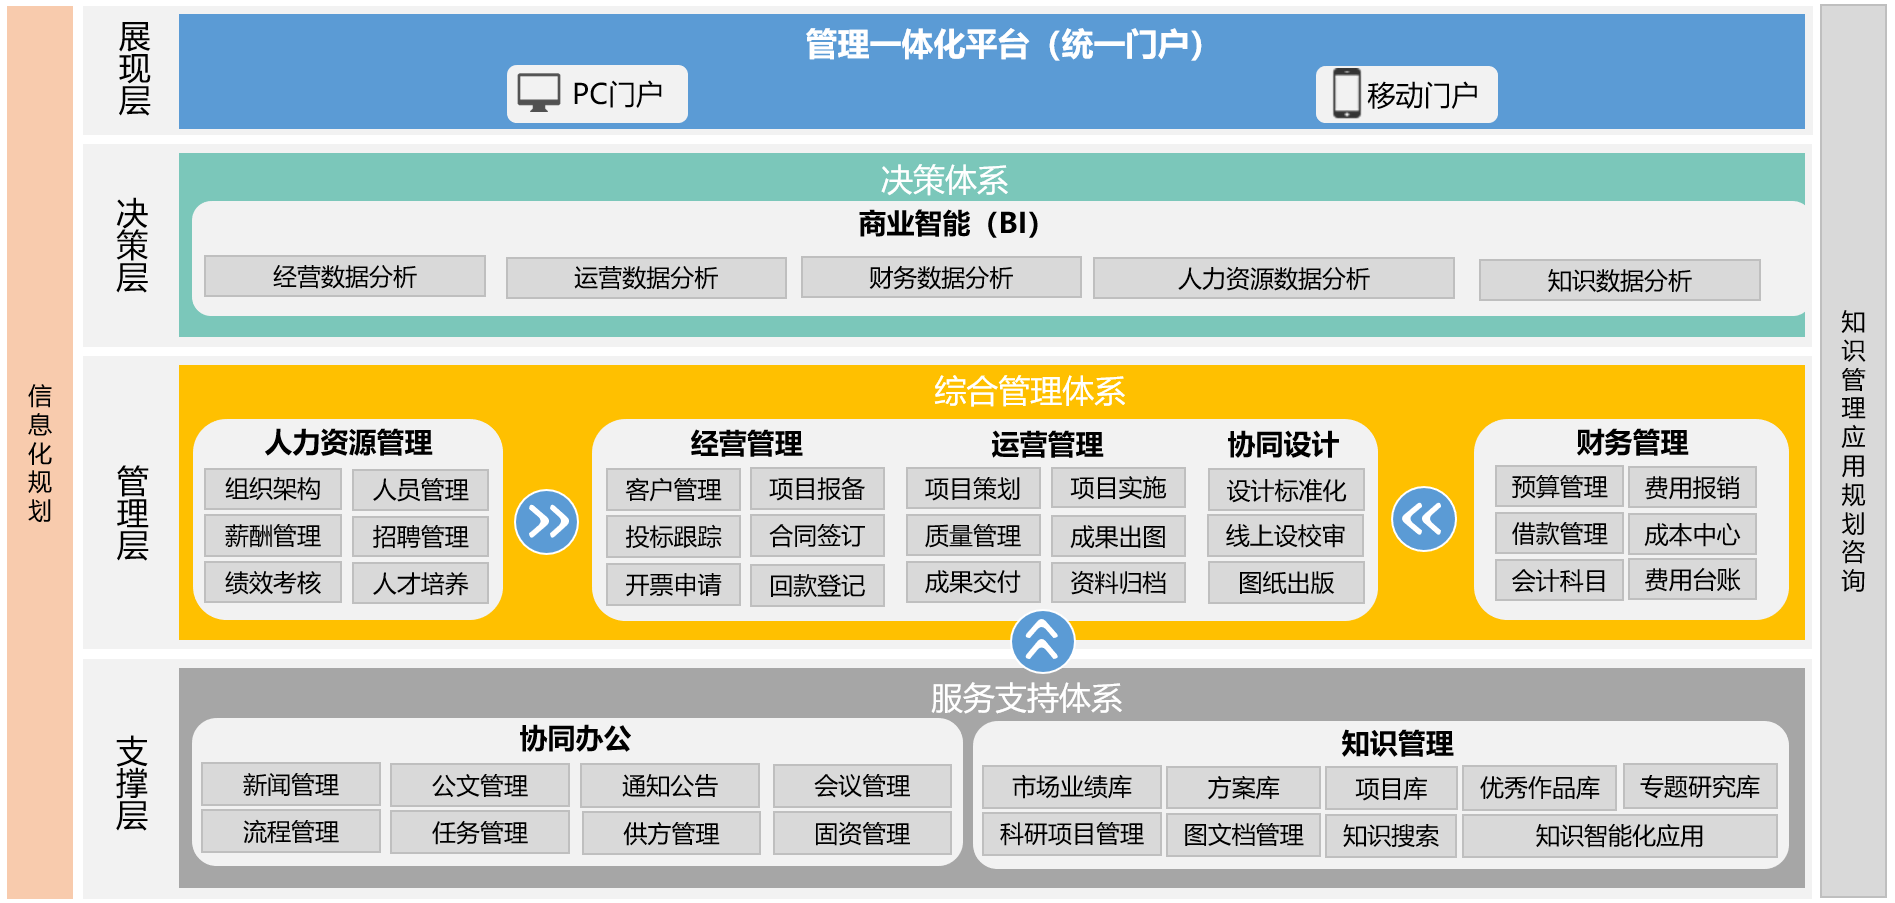The height and width of the screenshot is (903, 1895).
Task: Open 通知公告 box
Action: pyautogui.click(x=670, y=786)
